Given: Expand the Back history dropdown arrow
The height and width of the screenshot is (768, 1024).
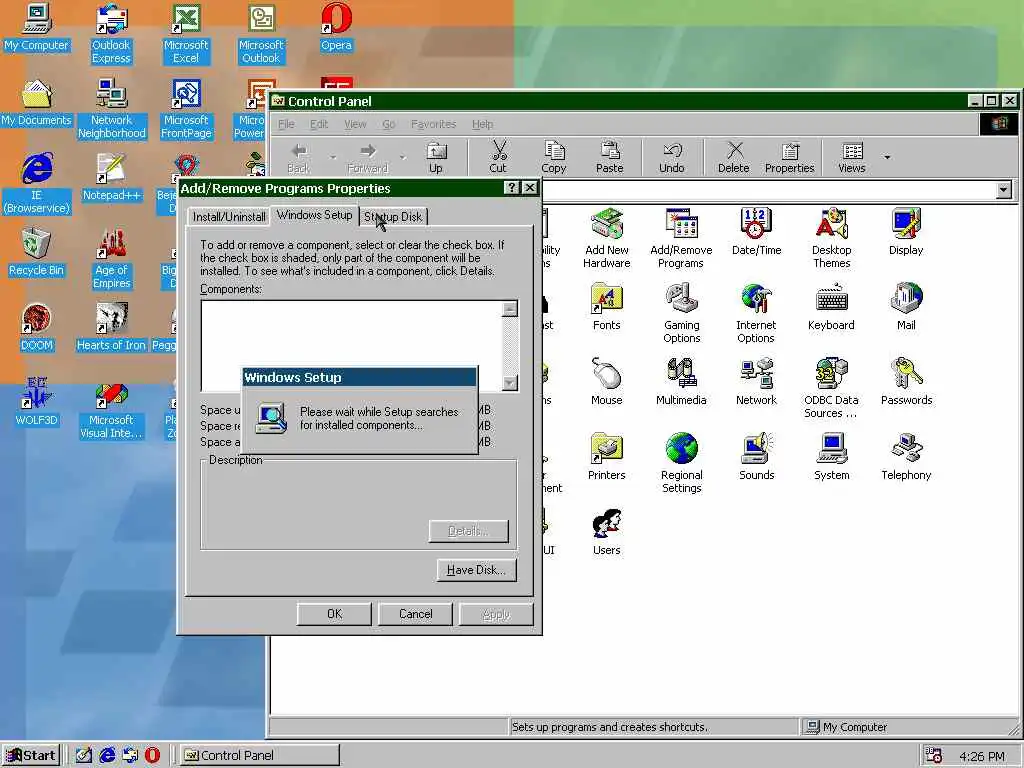Looking at the screenshot, I should point(333,157).
